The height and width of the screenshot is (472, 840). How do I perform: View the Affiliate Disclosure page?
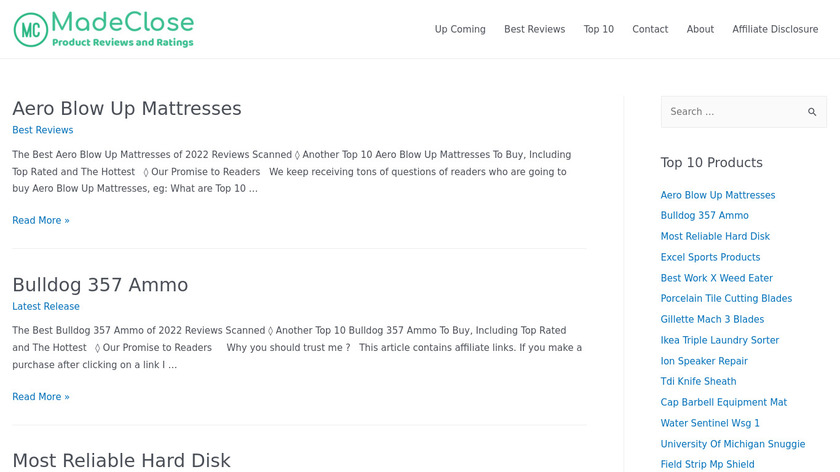(775, 30)
